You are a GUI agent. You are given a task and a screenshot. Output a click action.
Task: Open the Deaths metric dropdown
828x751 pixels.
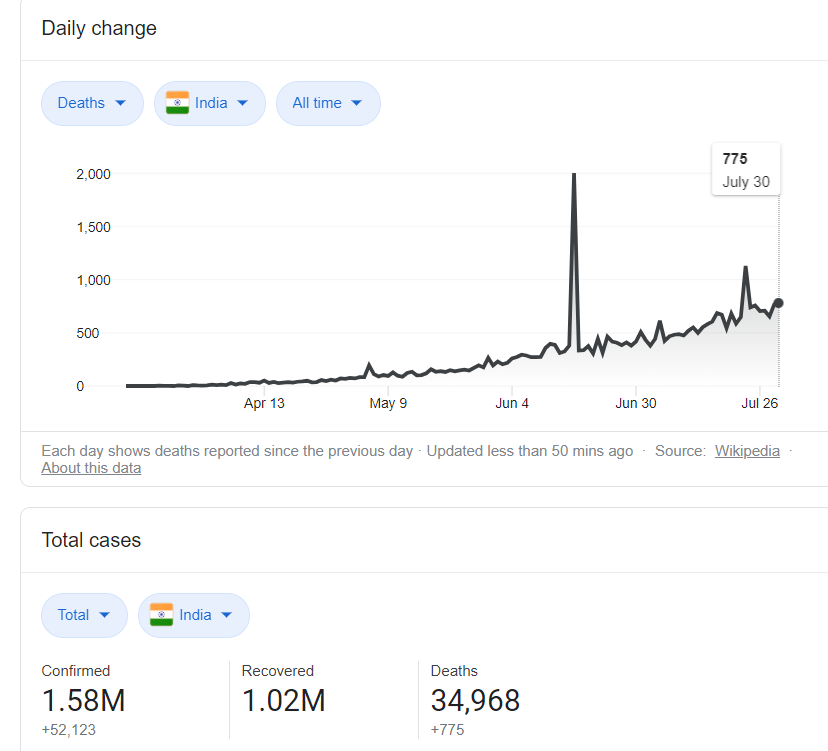[91, 103]
